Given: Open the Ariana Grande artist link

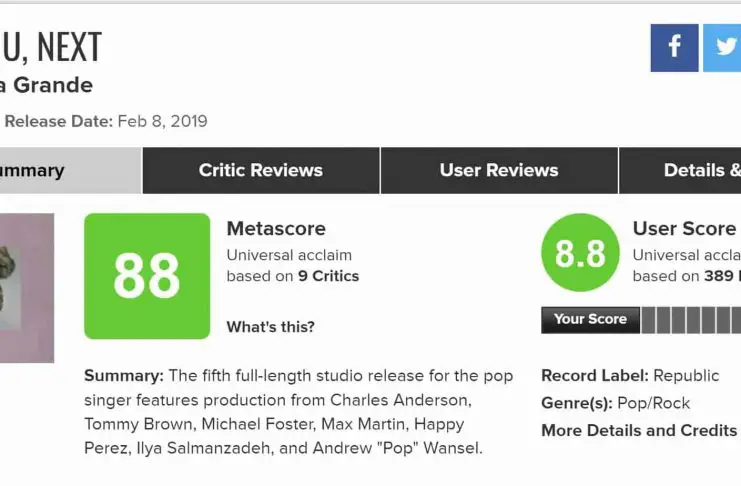Looking at the screenshot, I should [48, 85].
